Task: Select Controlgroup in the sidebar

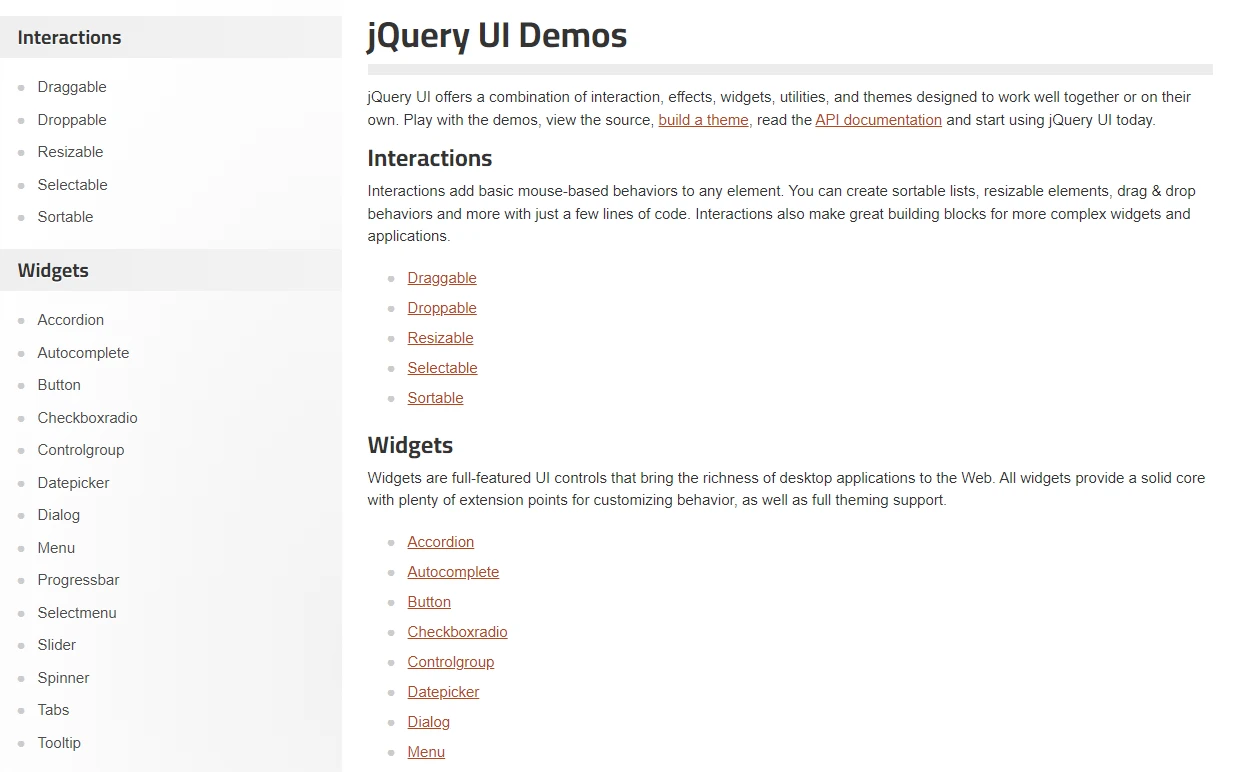Action: coord(80,450)
